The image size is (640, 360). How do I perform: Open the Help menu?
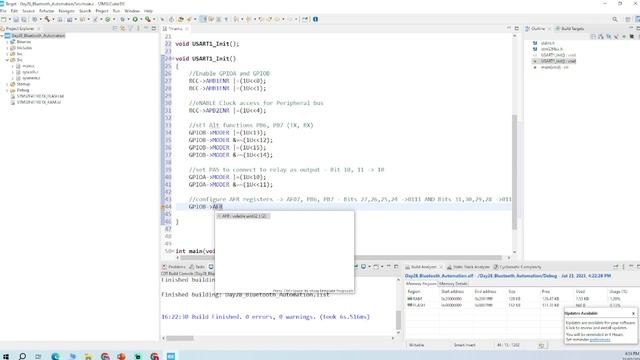click(x=149, y=11)
